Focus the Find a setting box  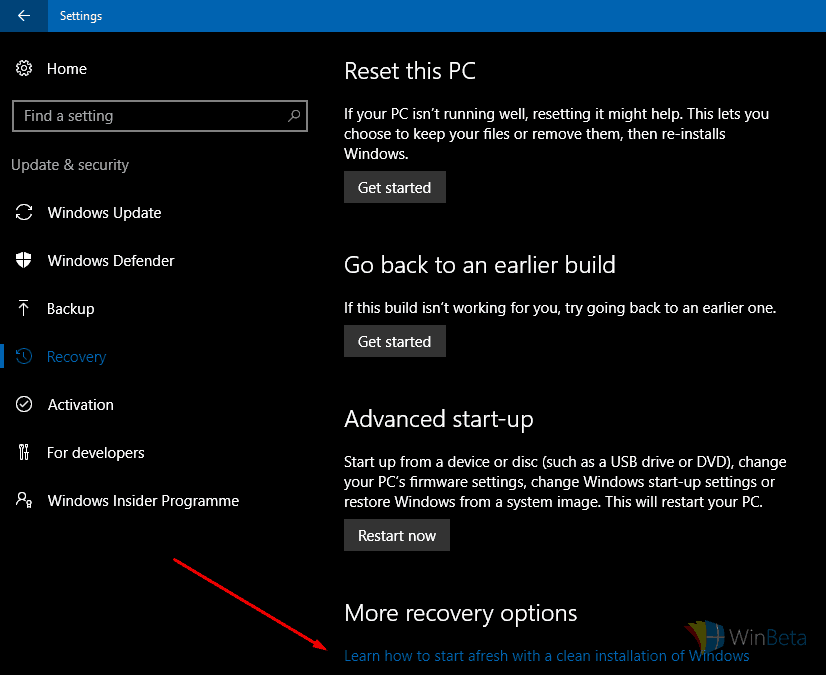(x=160, y=116)
